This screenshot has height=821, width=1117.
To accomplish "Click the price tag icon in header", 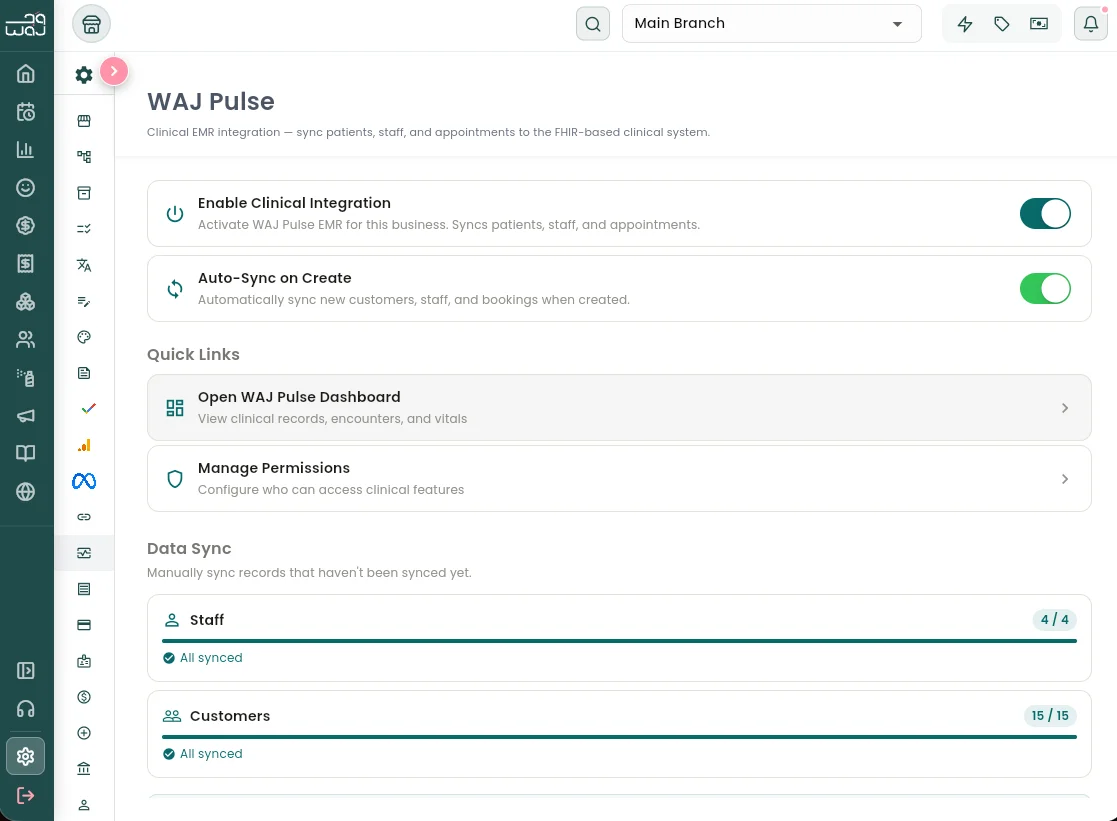I will click(1002, 24).
